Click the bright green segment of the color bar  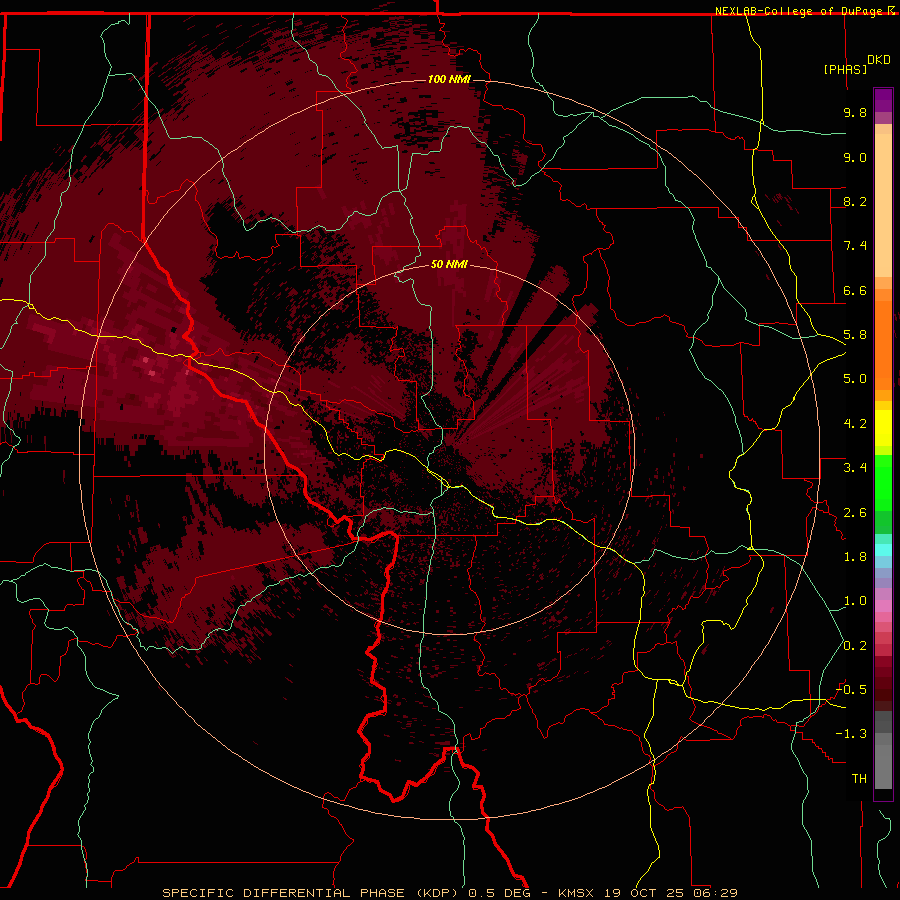(x=883, y=483)
